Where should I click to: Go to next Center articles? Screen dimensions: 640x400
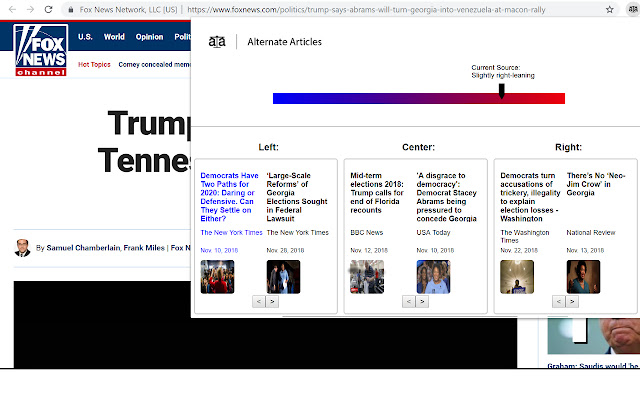coord(422,302)
